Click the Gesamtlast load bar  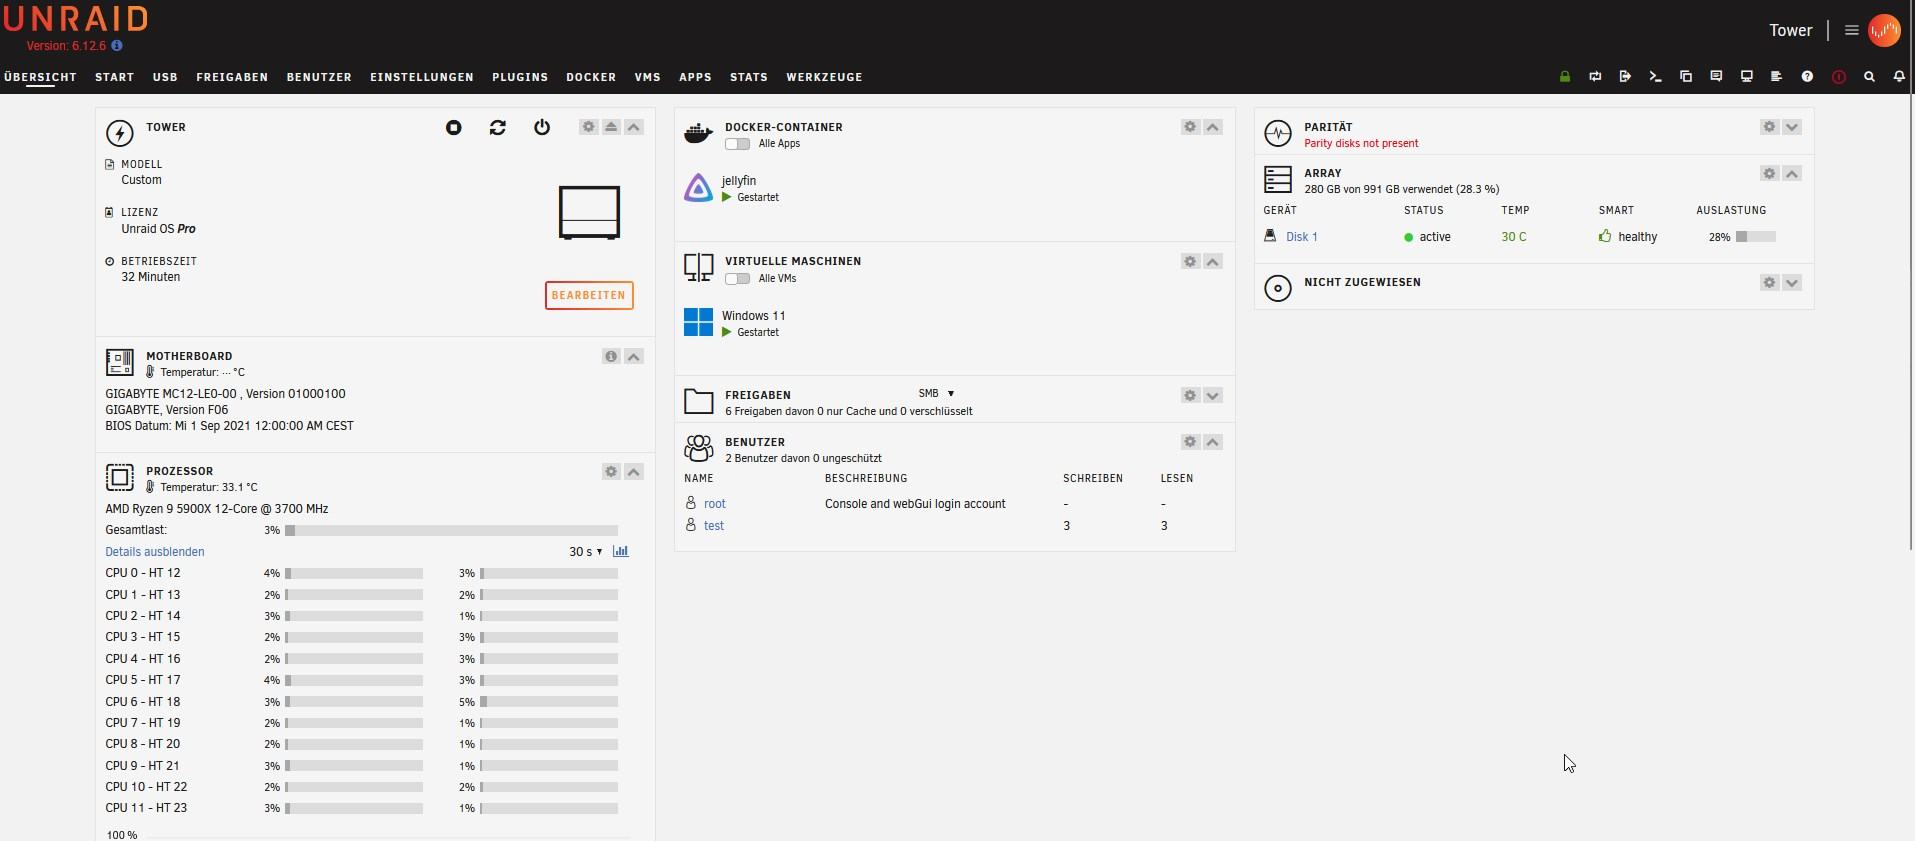[451, 530]
